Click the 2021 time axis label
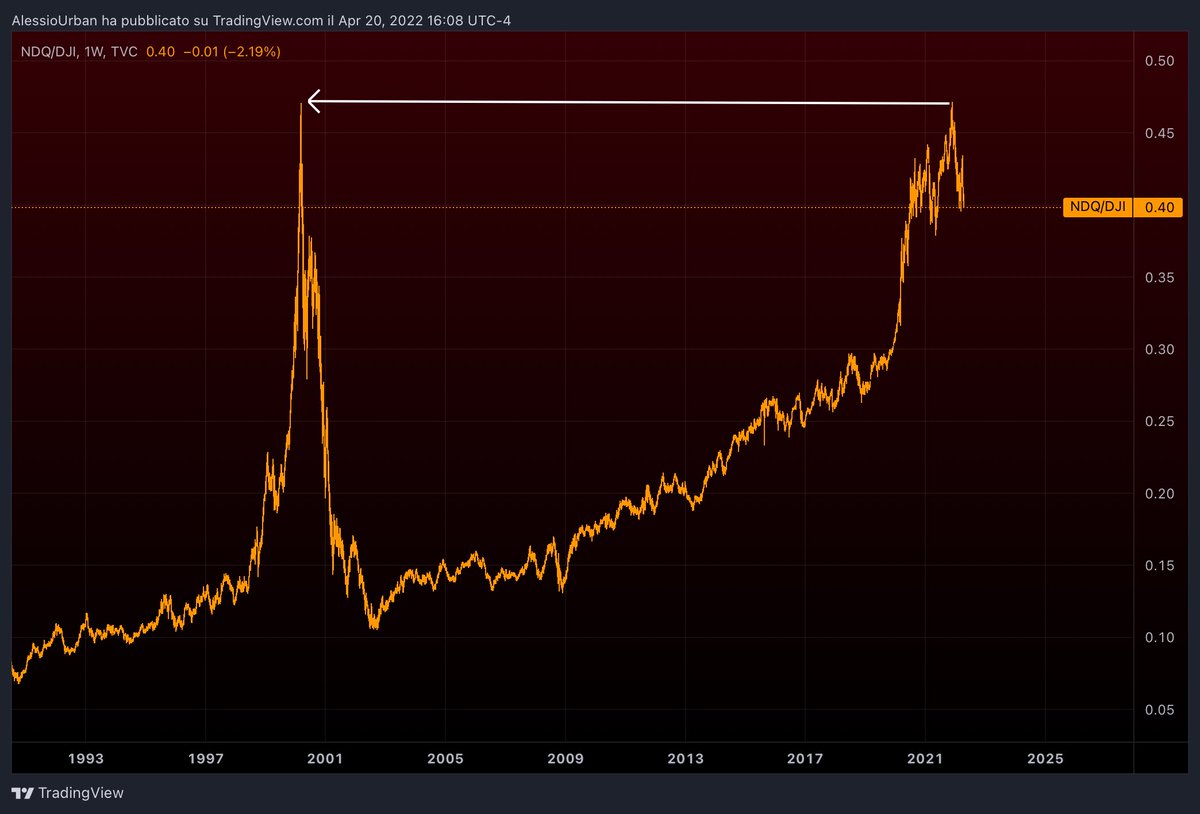This screenshot has height=814, width=1200. 925,759
